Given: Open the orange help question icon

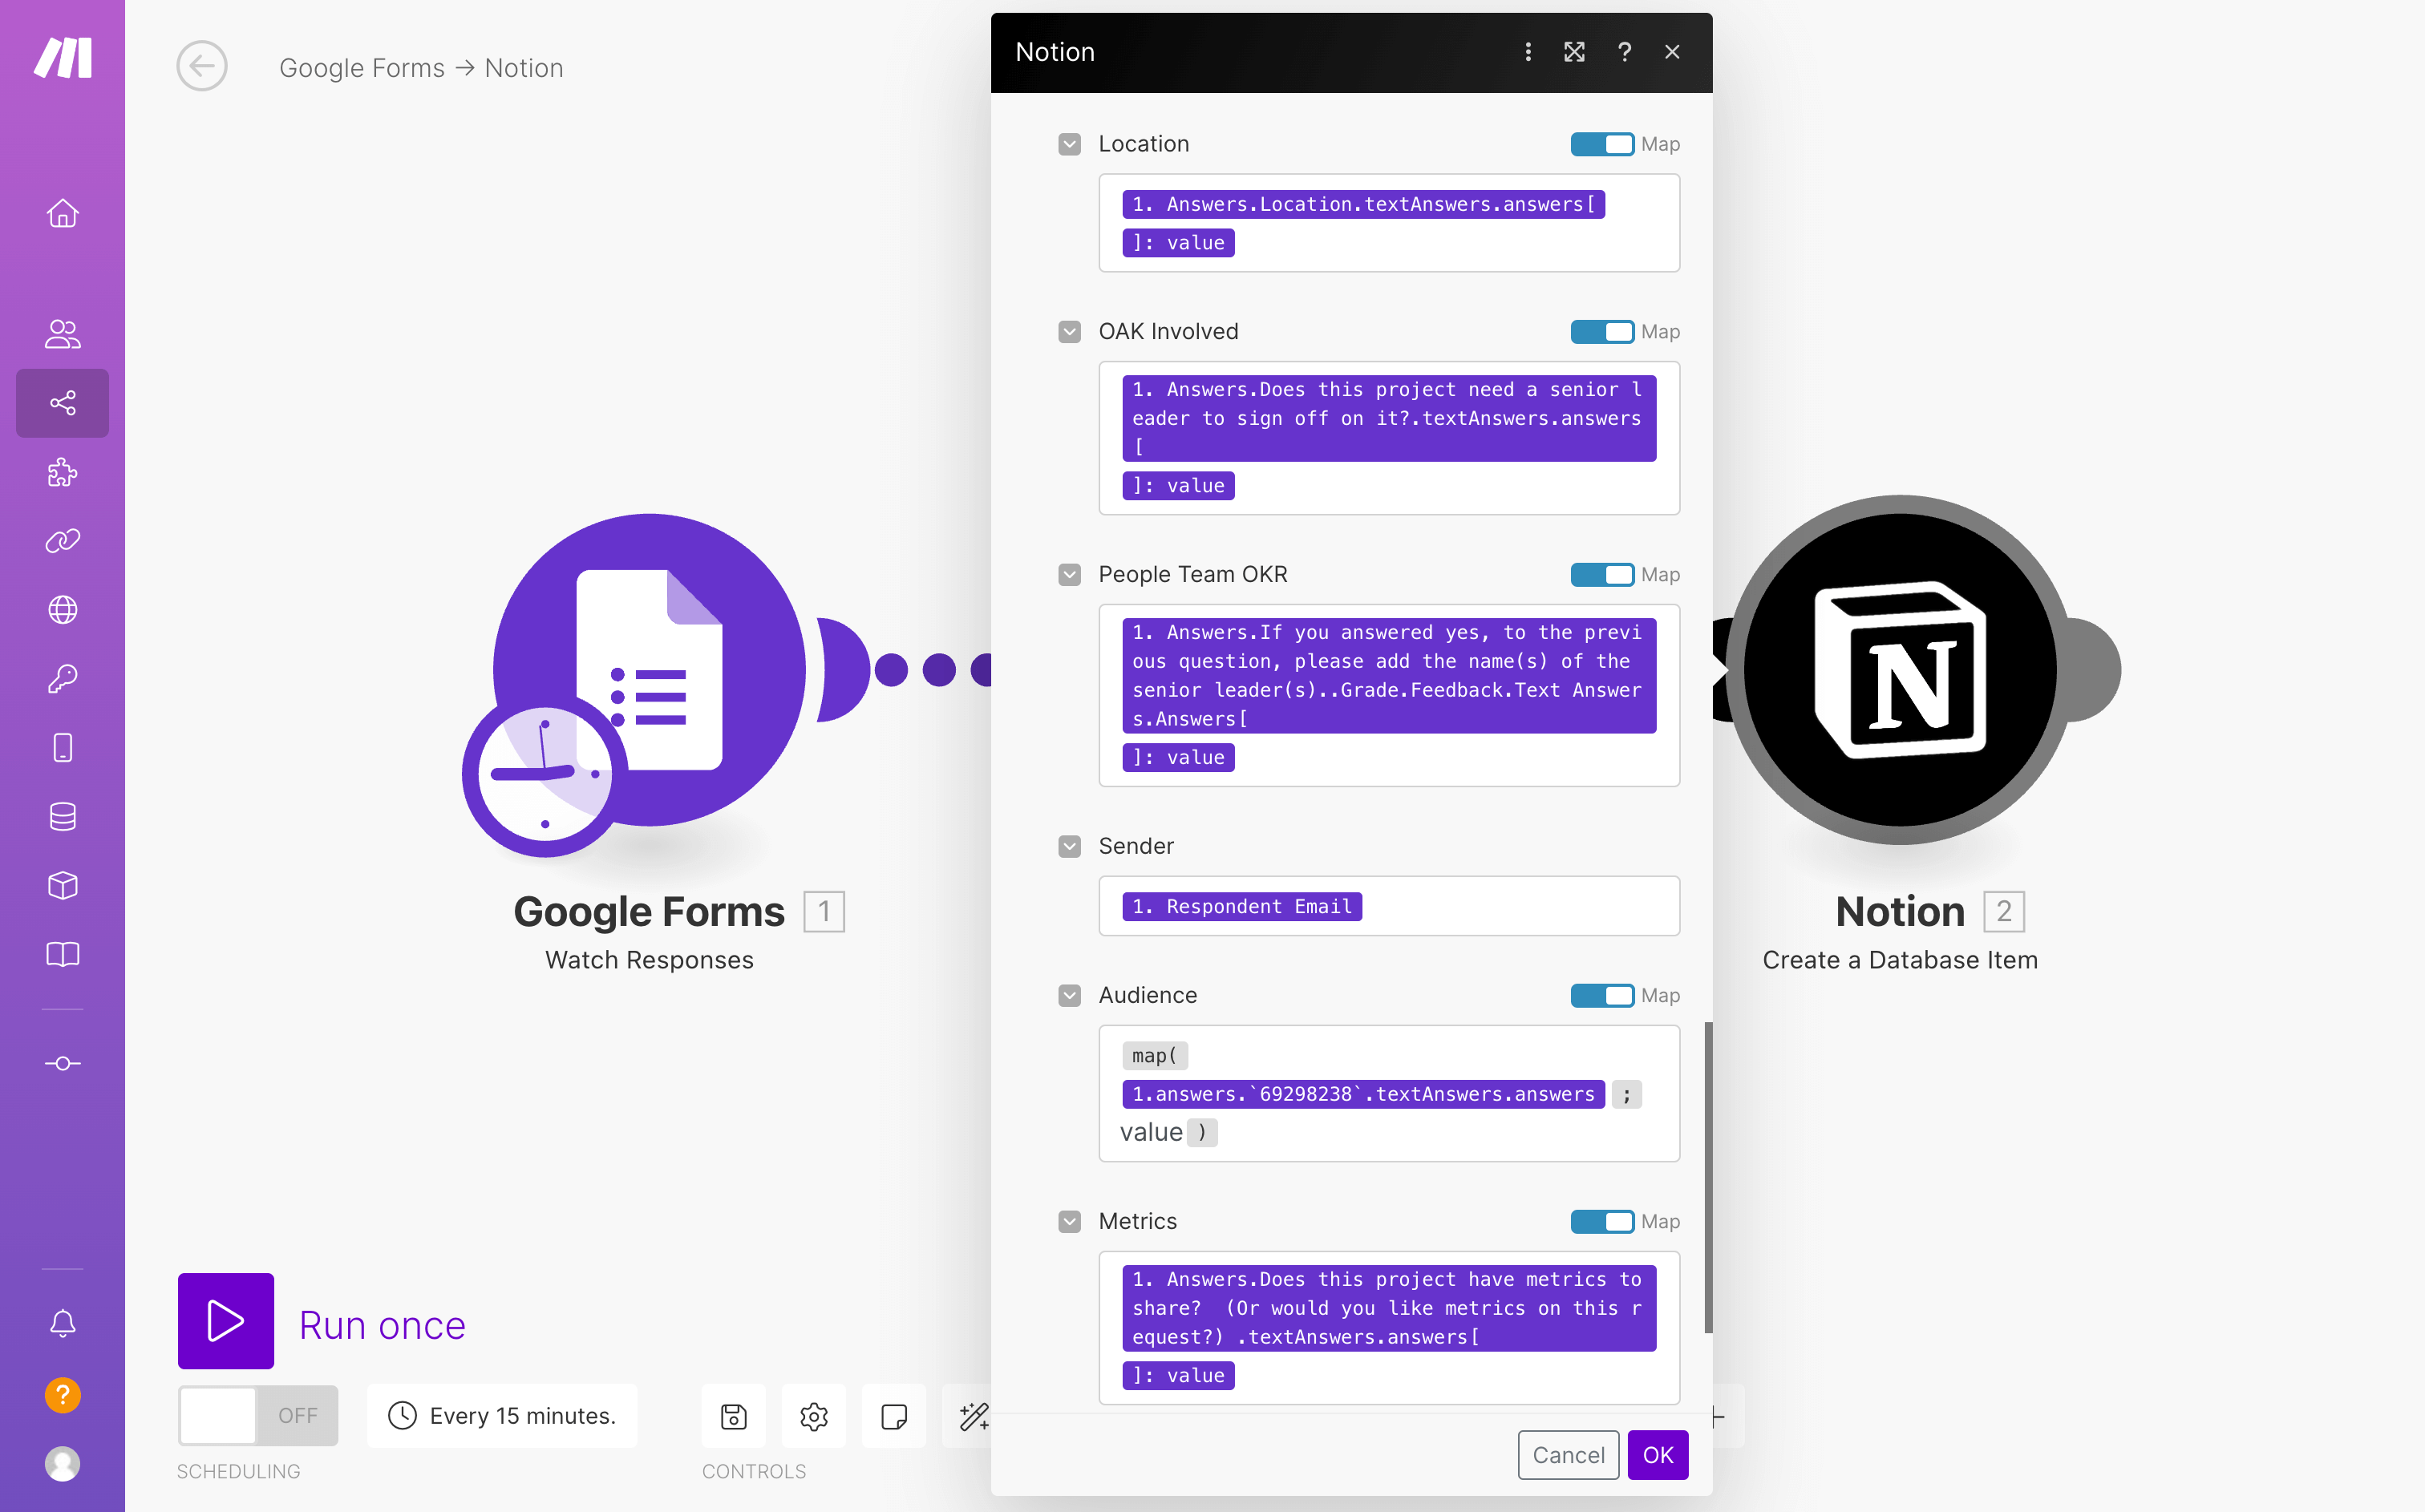Looking at the screenshot, I should point(63,1395).
